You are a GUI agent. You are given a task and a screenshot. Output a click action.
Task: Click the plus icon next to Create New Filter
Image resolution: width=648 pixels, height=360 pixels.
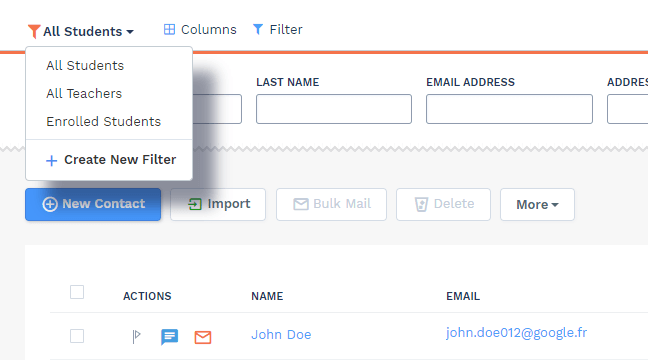(51, 160)
